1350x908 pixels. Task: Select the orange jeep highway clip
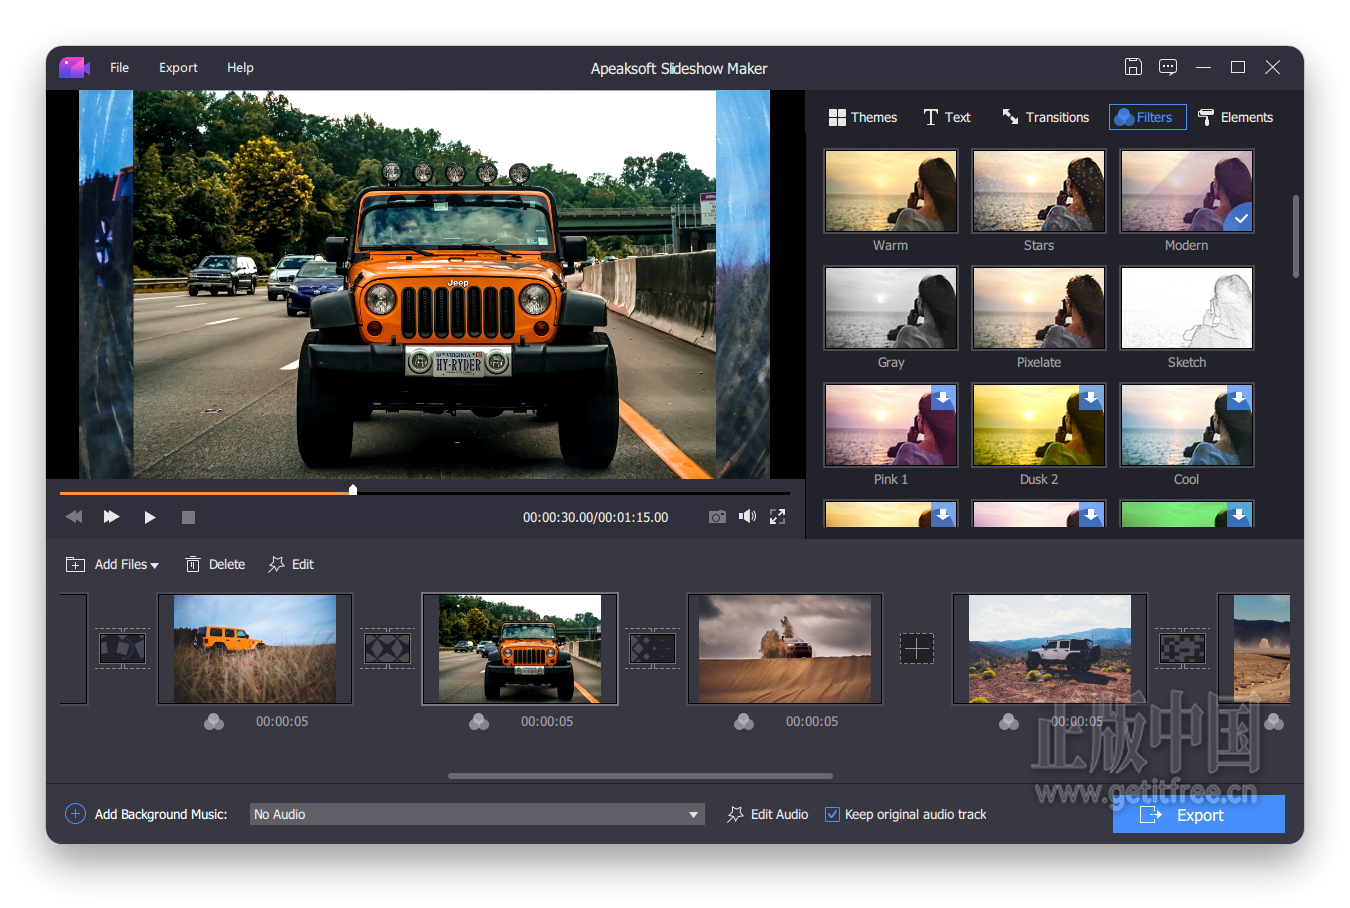[520, 649]
